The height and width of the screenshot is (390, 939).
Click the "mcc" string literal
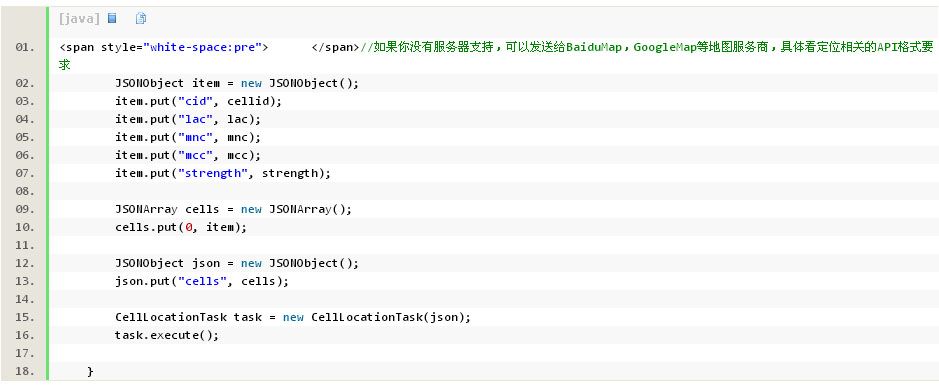(x=195, y=155)
